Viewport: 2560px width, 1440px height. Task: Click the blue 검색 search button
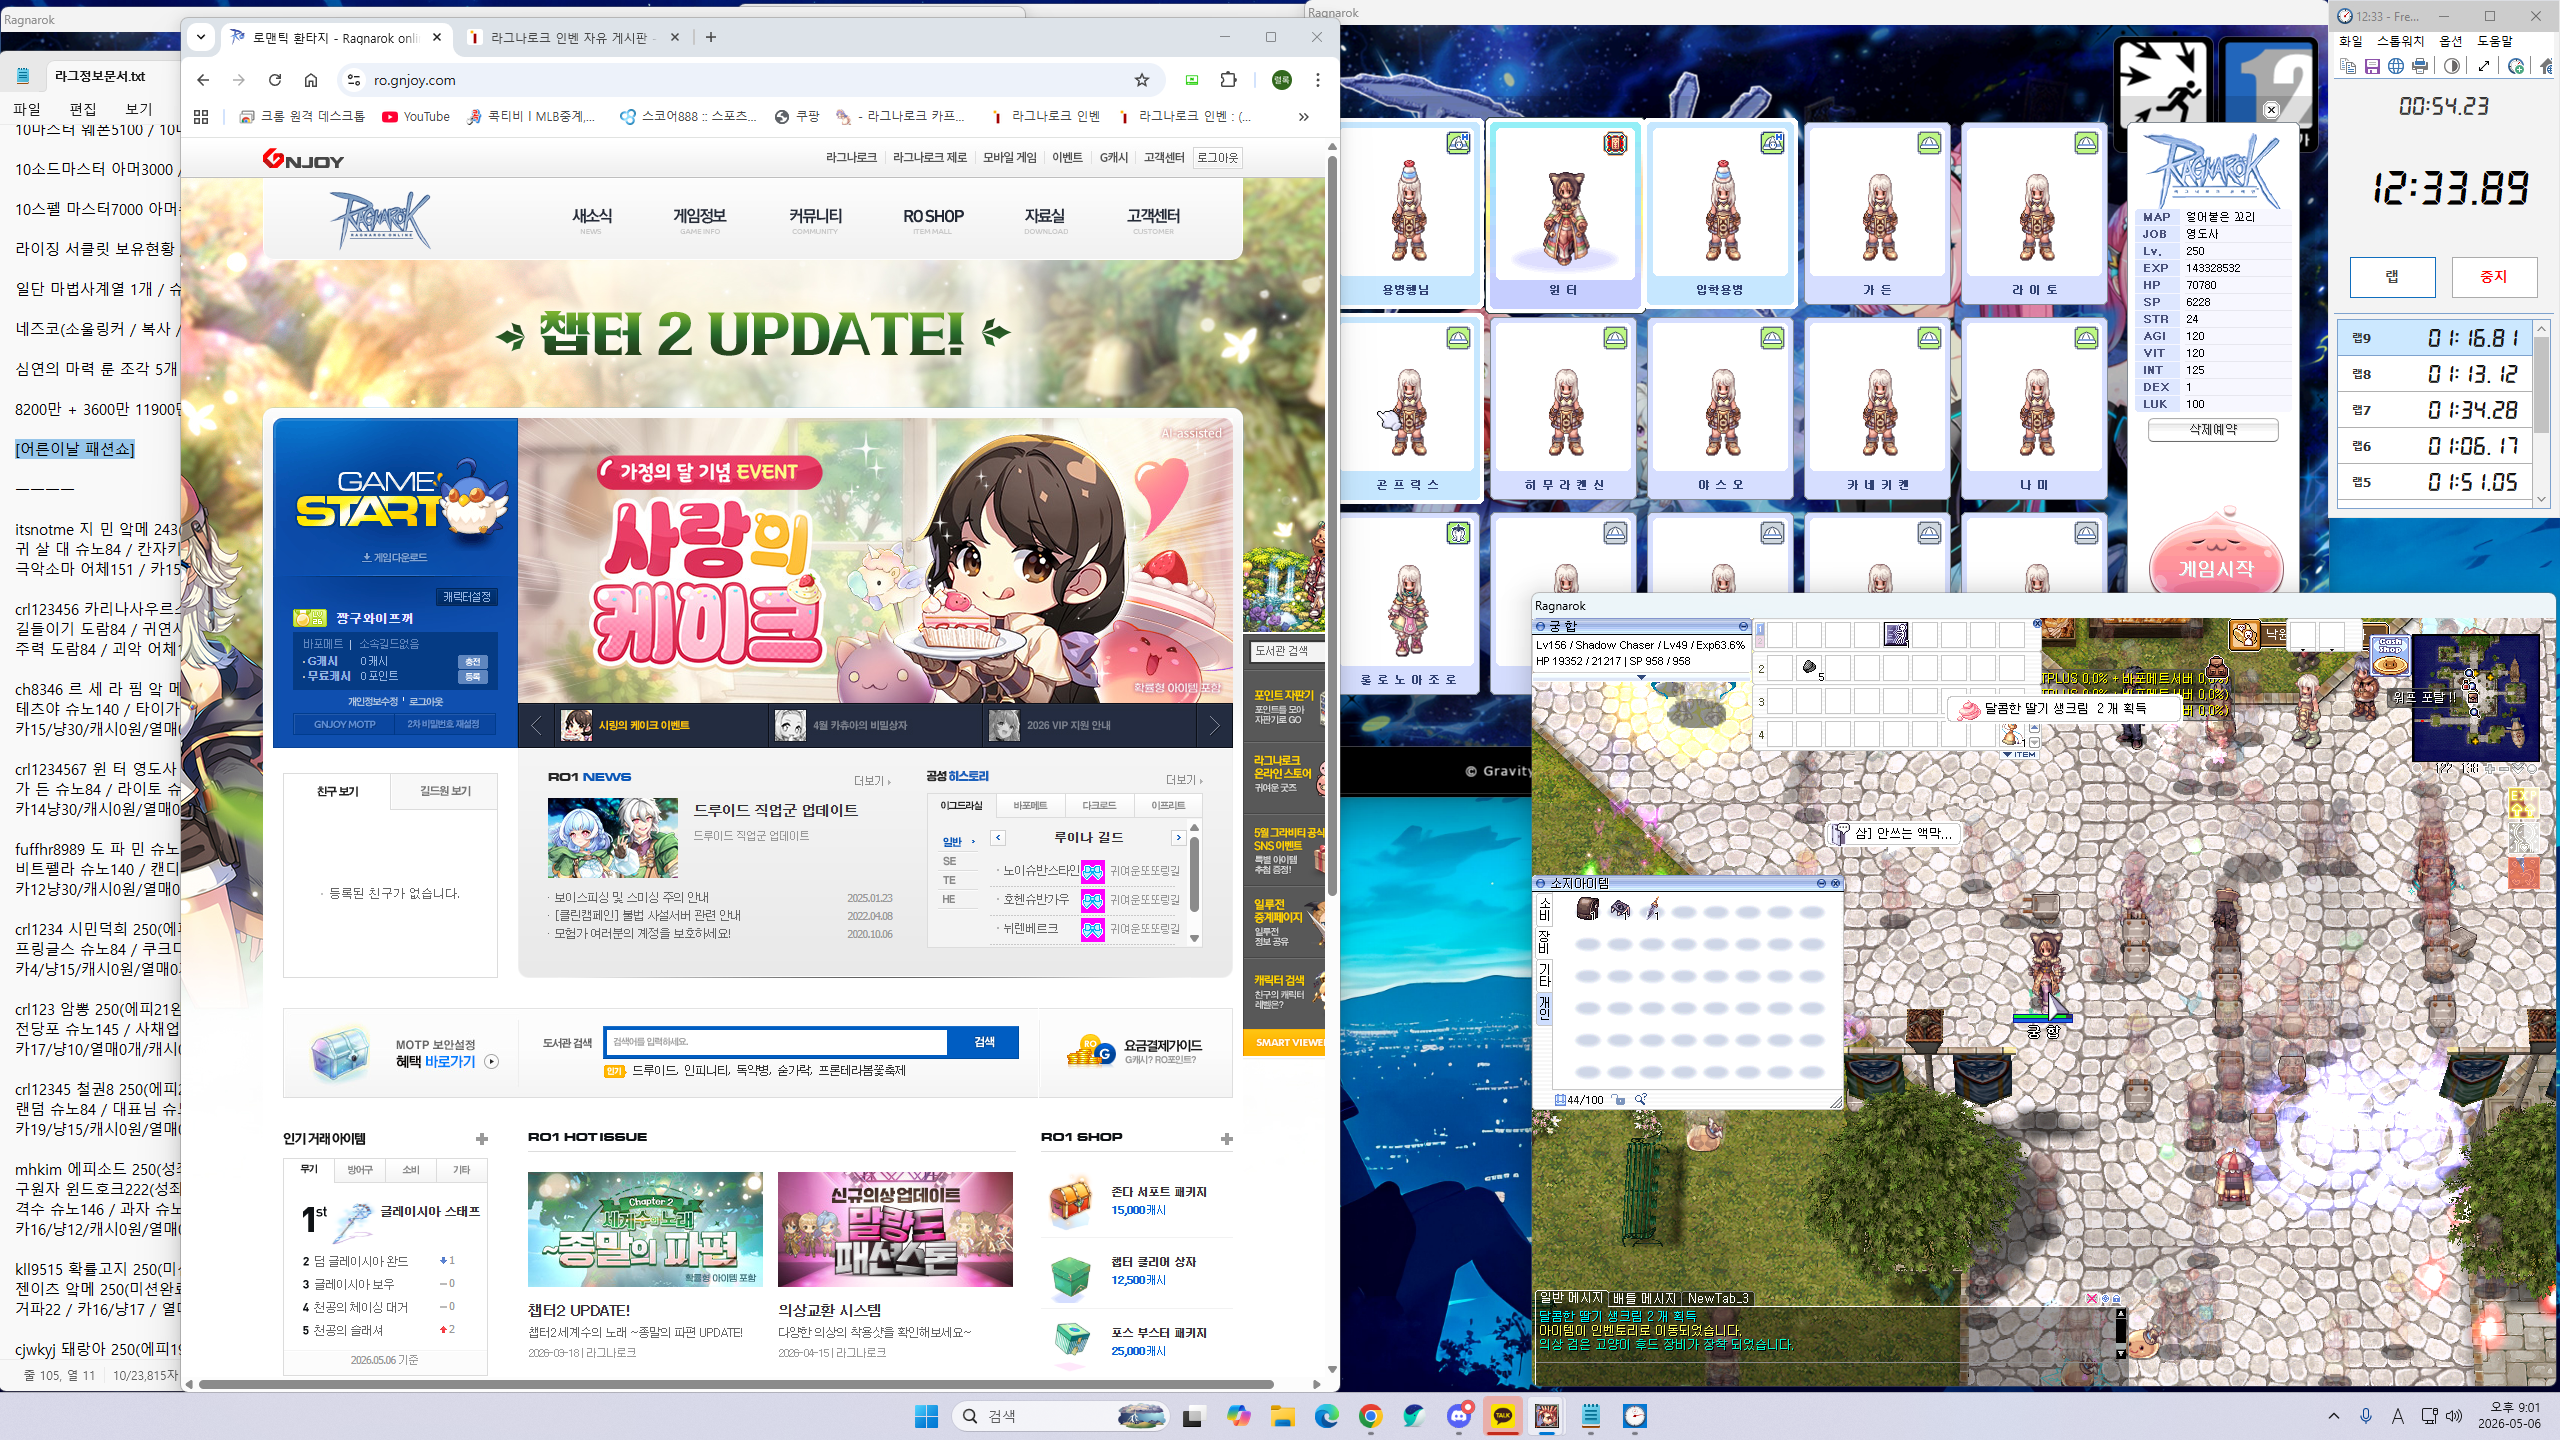tap(984, 1042)
